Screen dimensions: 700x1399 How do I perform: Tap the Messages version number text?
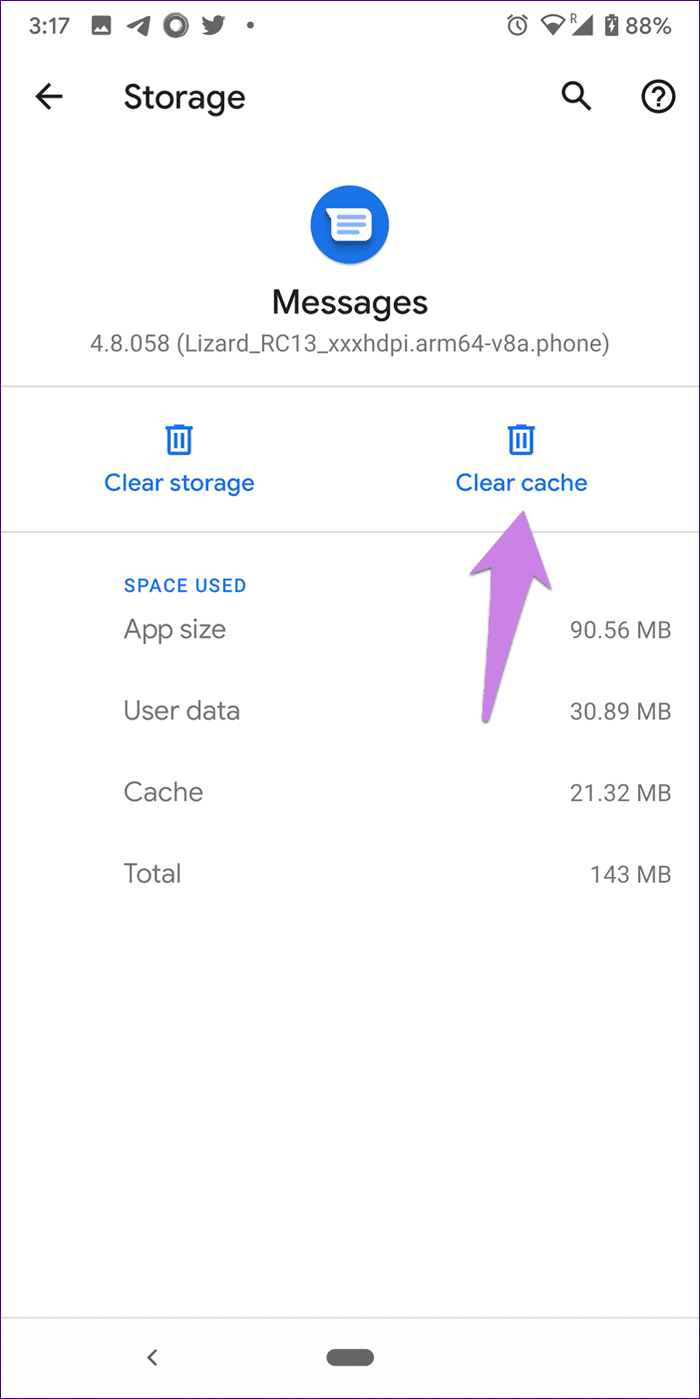click(x=349, y=345)
